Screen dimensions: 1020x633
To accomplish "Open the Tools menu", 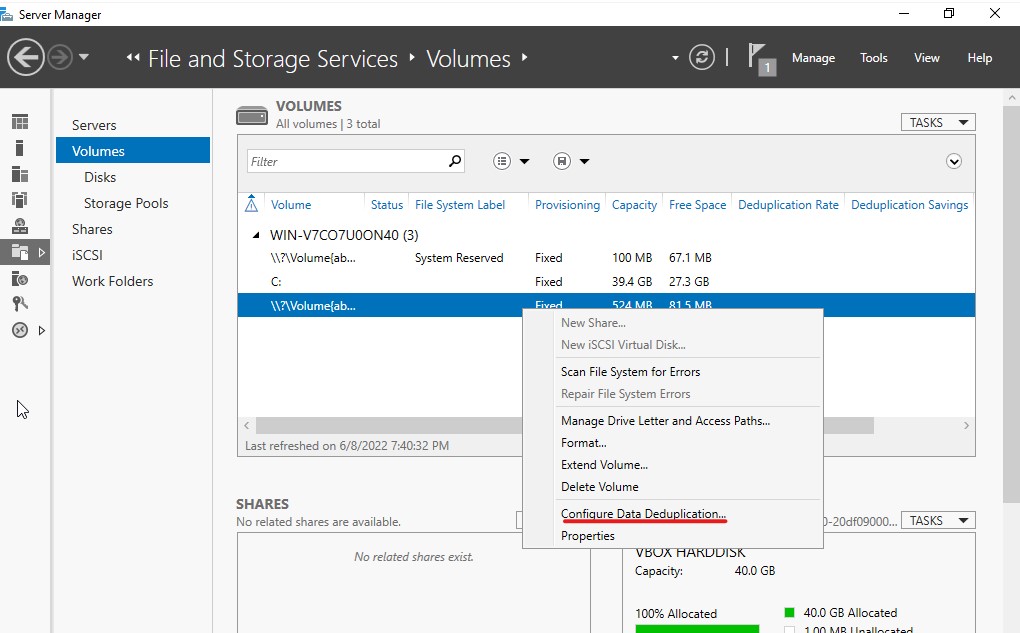I will 874,58.
